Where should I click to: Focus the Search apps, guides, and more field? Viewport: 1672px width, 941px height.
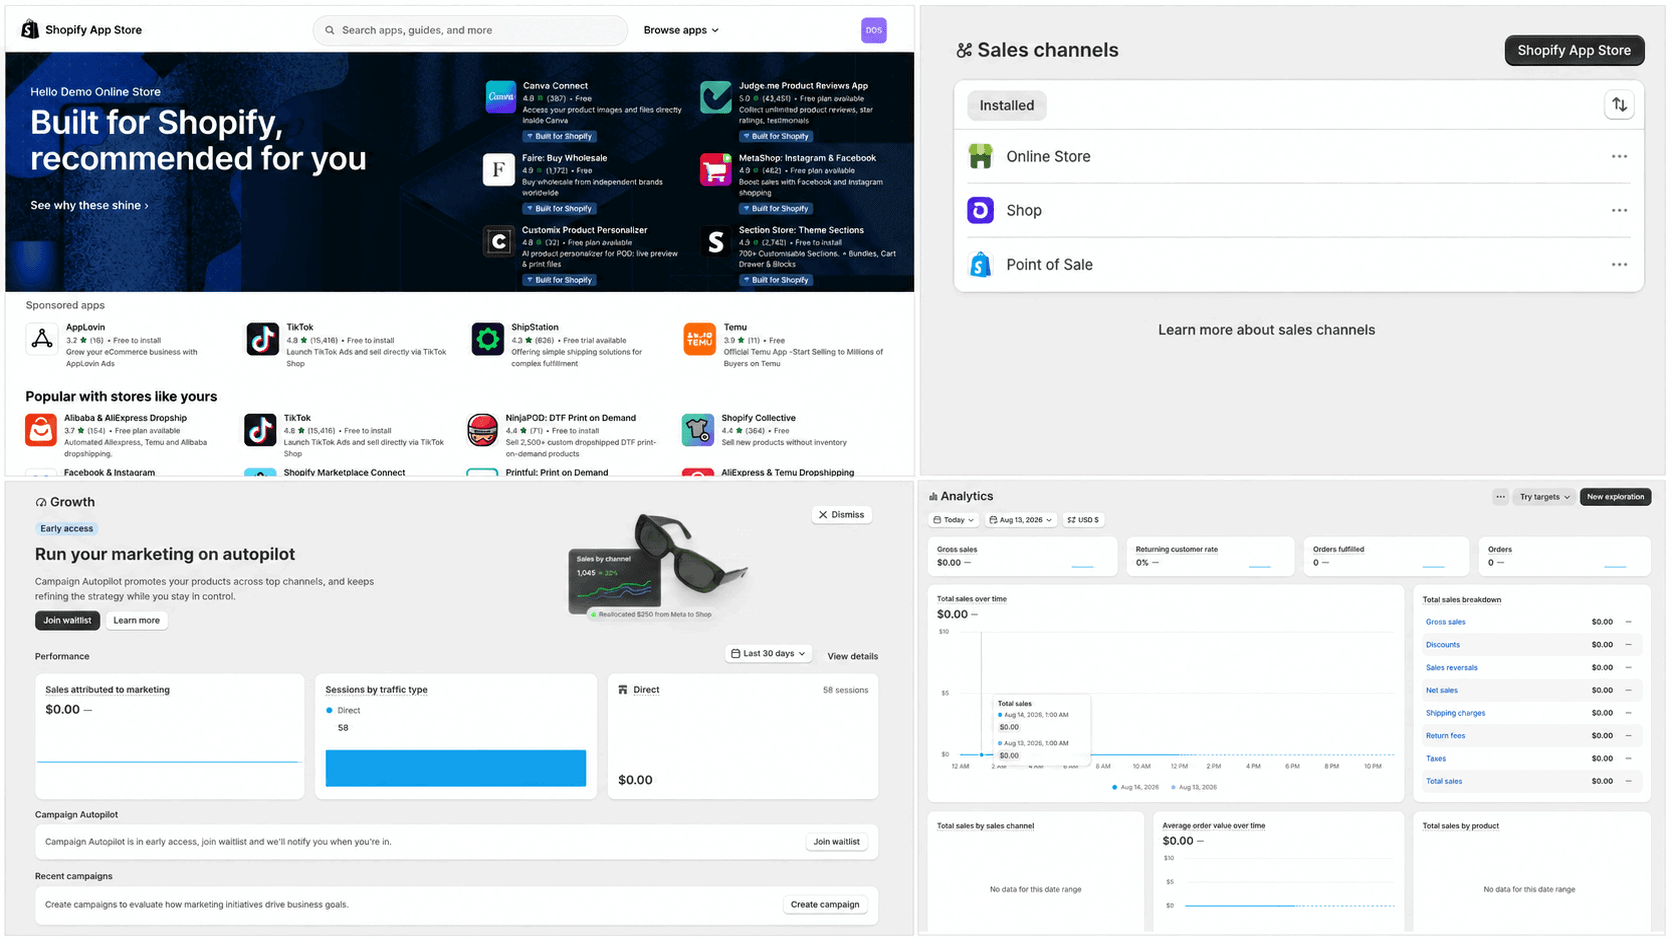[471, 30]
